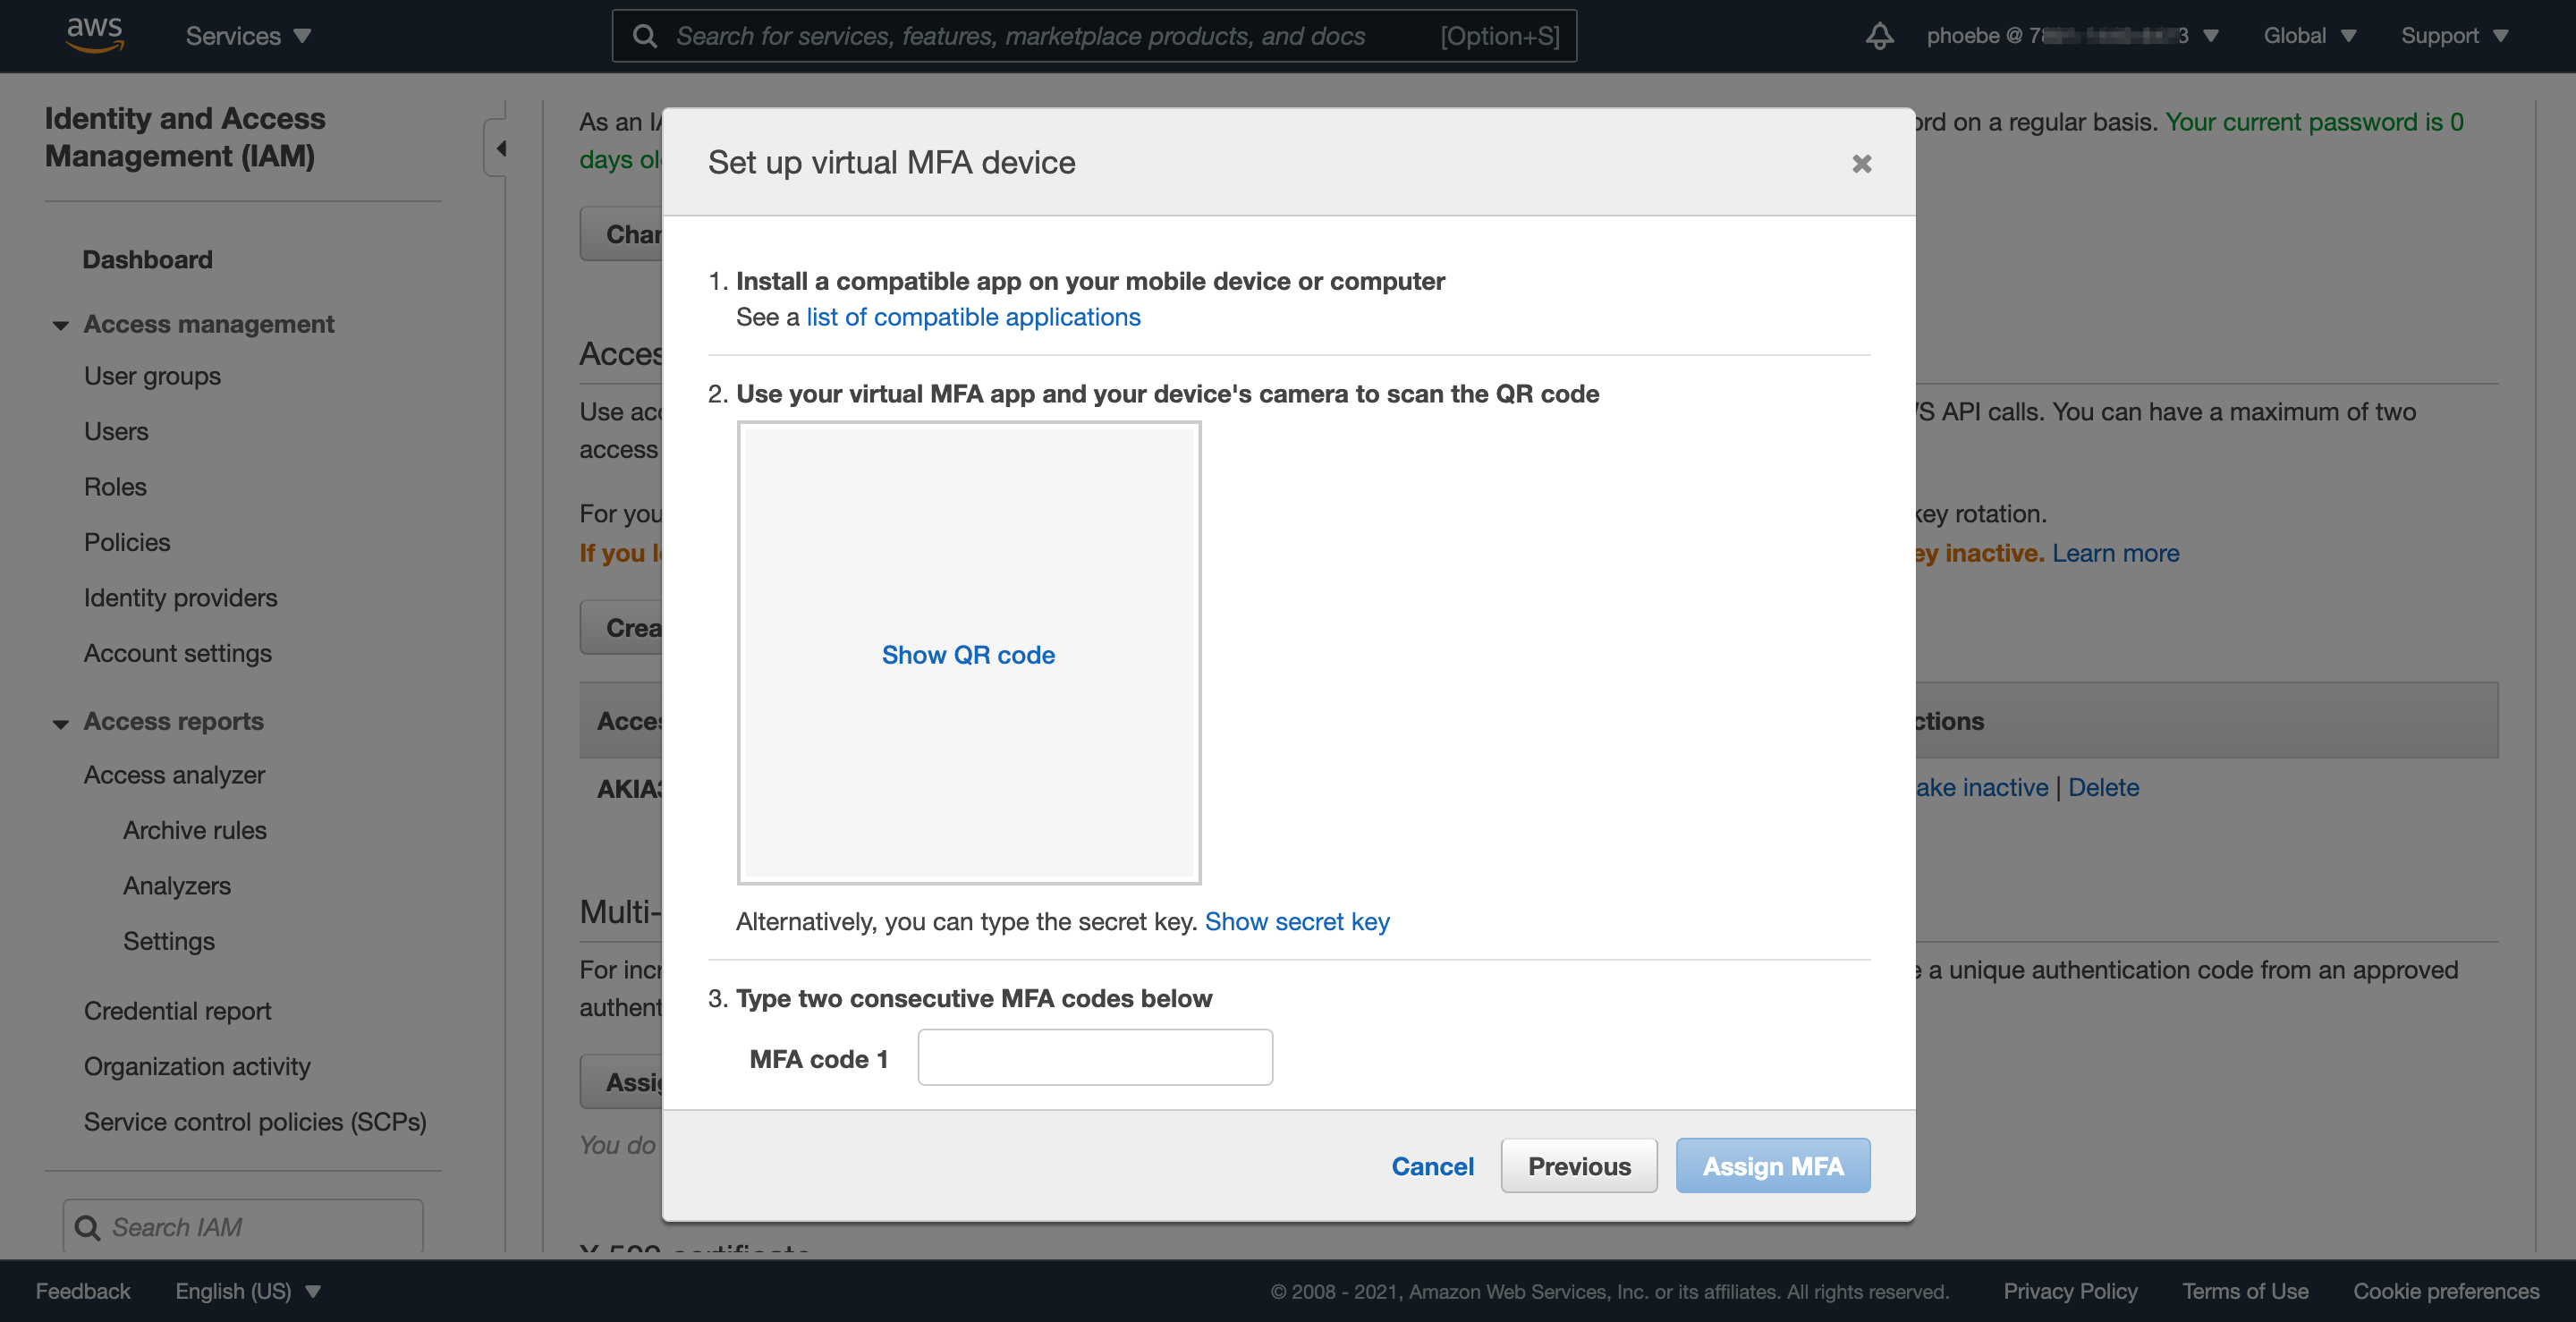Open Archive rules
Image resolution: width=2576 pixels, height=1322 pixels.
click(195, 830)
